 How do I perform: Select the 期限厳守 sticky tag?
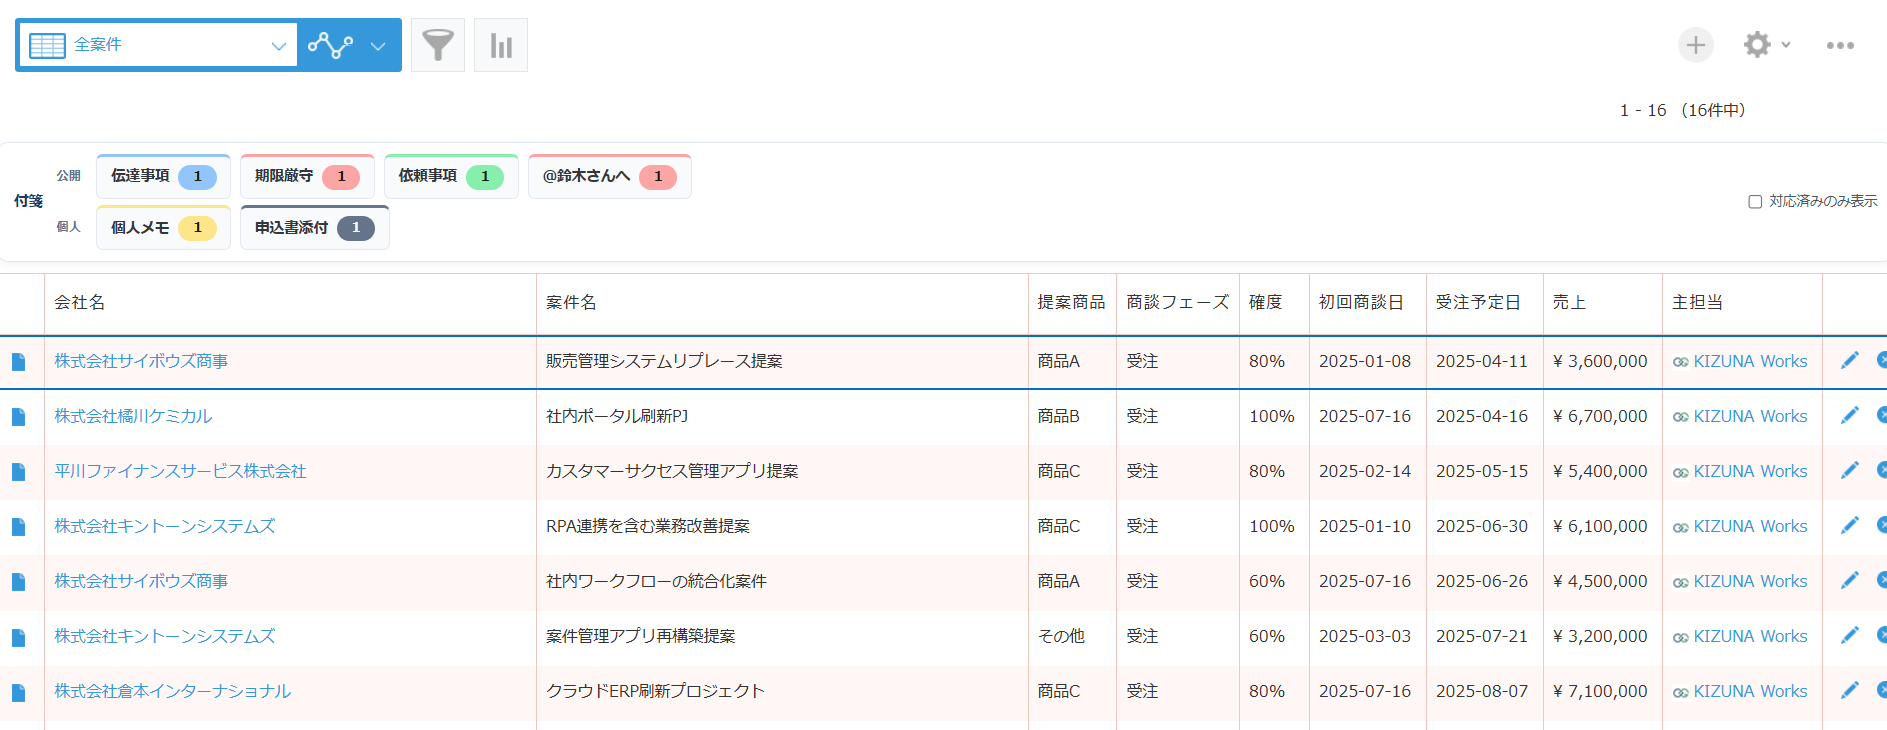(307, 176)
